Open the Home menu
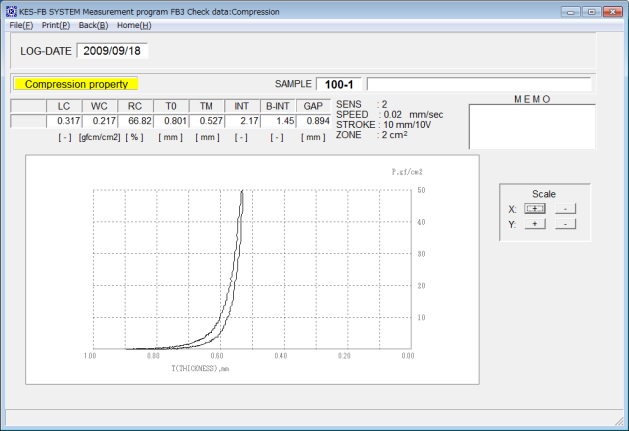629x431 pixels. 134,25
